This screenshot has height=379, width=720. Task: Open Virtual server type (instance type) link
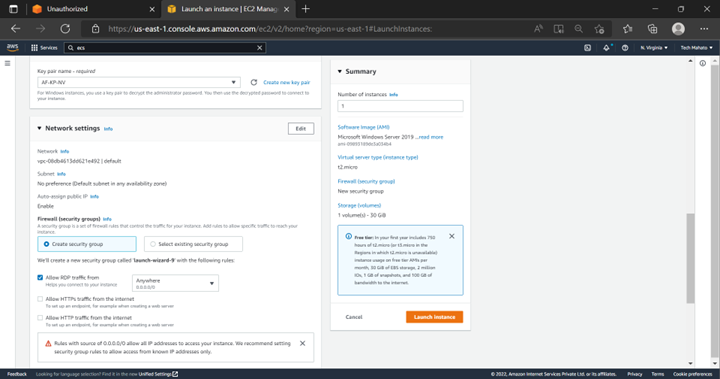click(x=378, y=157)
